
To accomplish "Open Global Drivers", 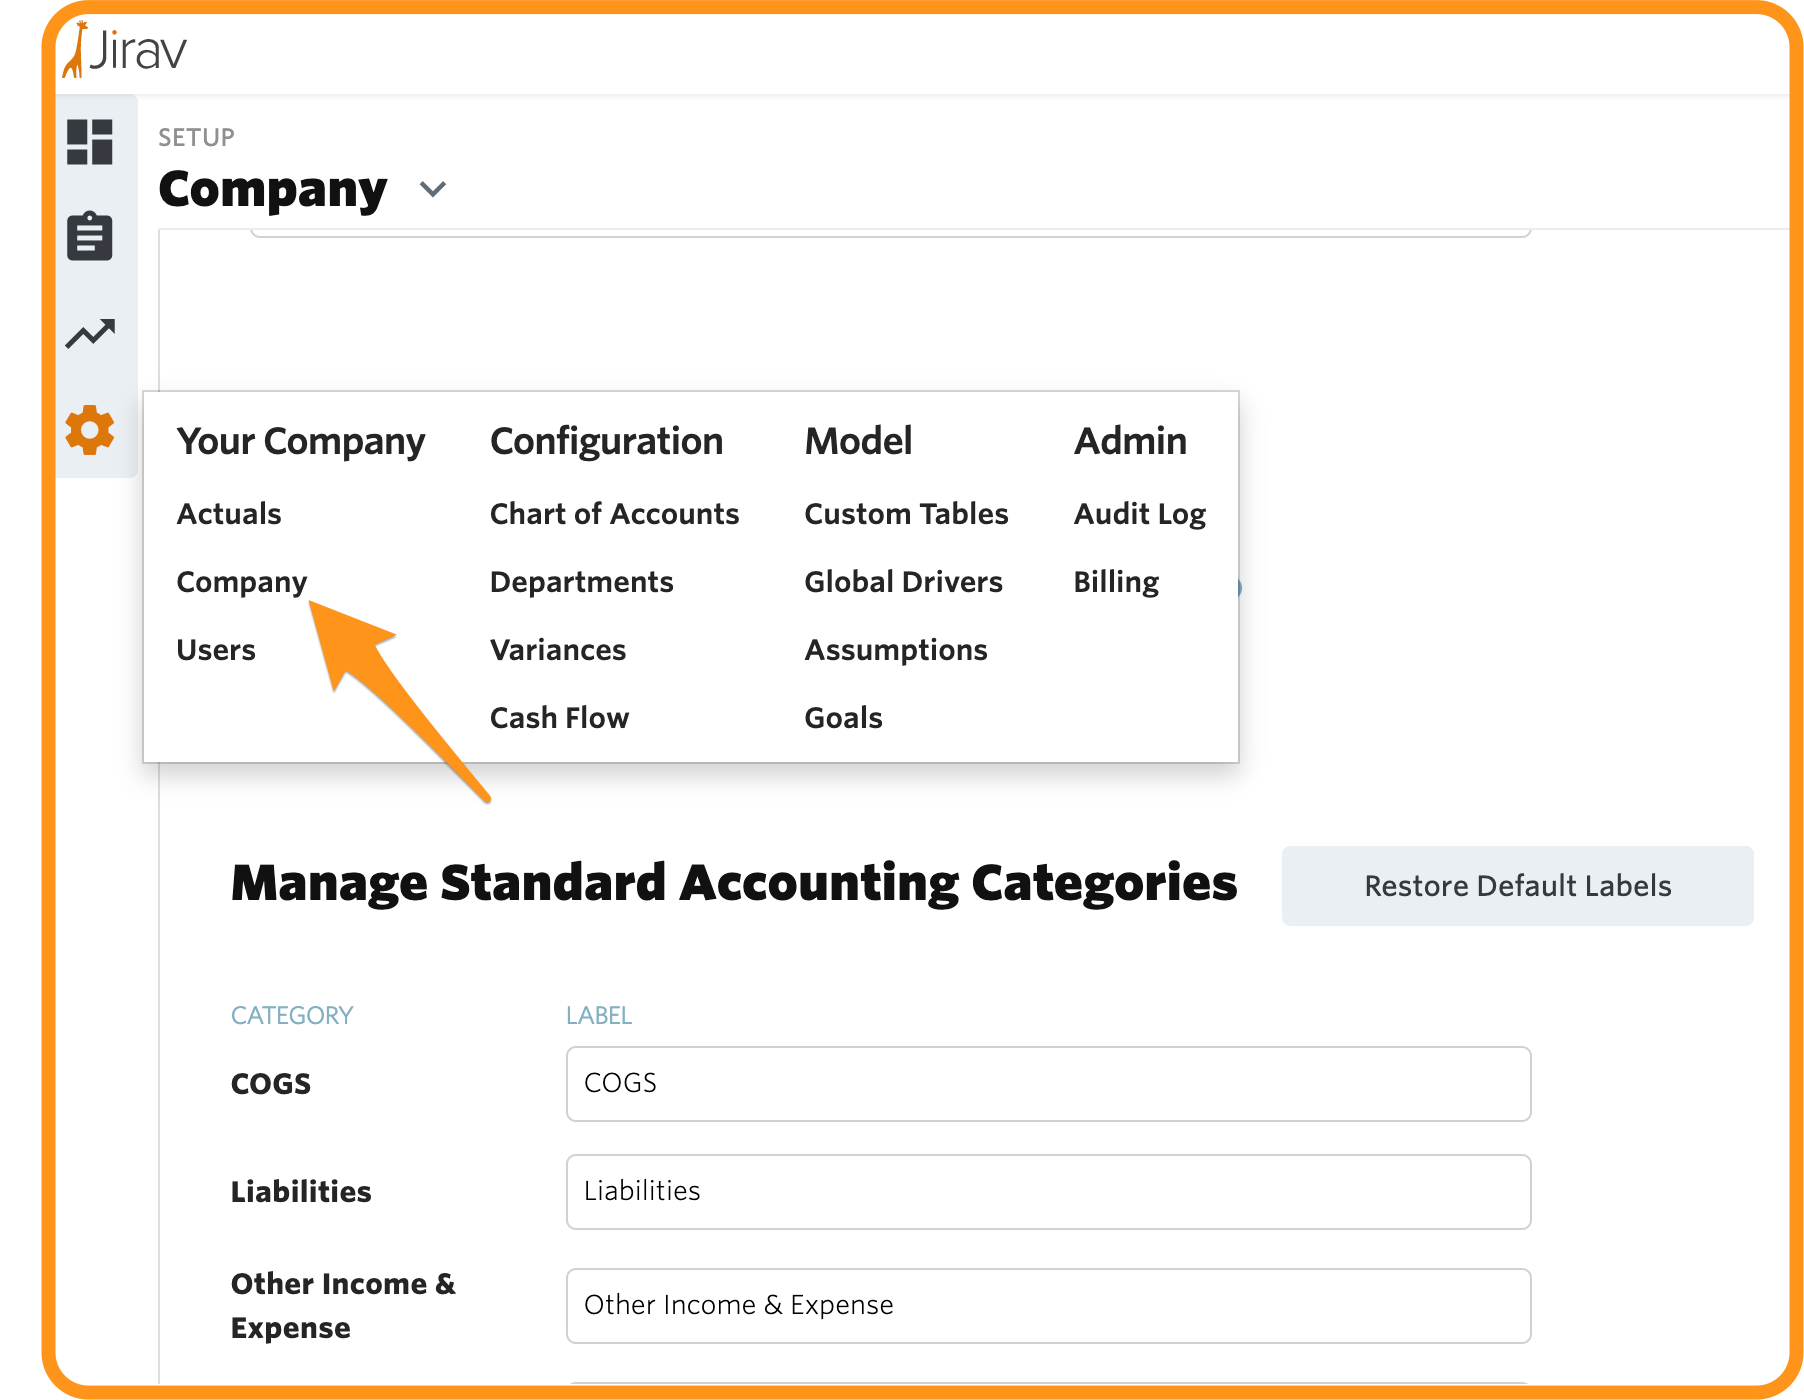I will pyautogui.click(x=903, y=582).
